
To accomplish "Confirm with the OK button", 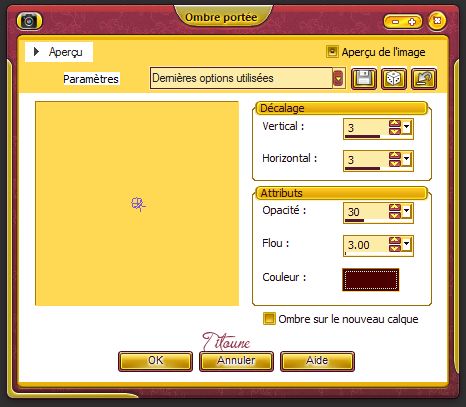I will click(155, 361).
